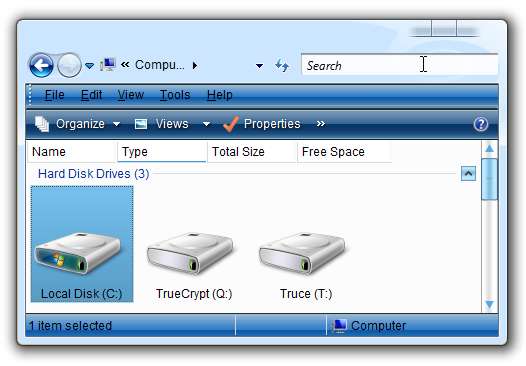Open the Views options dropdown arrow

coord(206,124)
